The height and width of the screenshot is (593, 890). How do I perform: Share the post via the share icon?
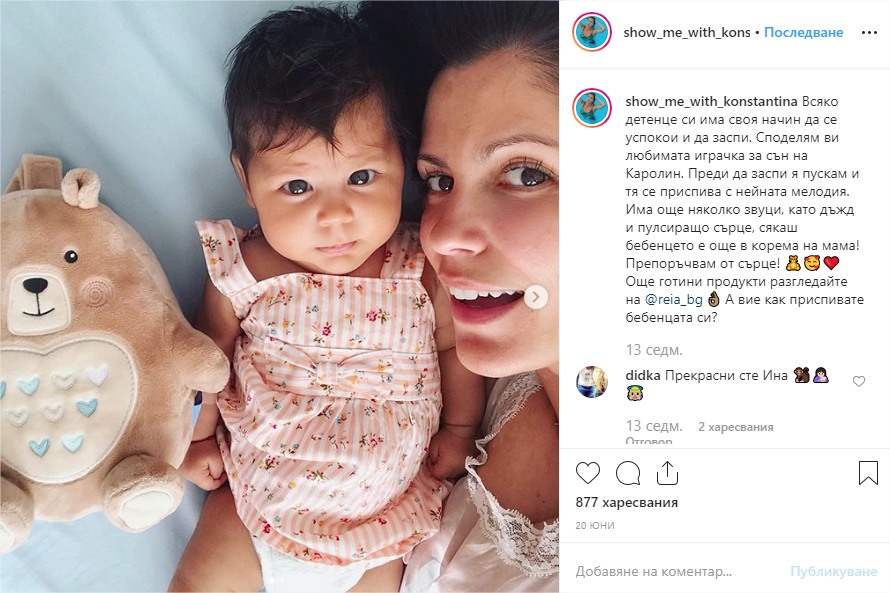pos(668,473)
